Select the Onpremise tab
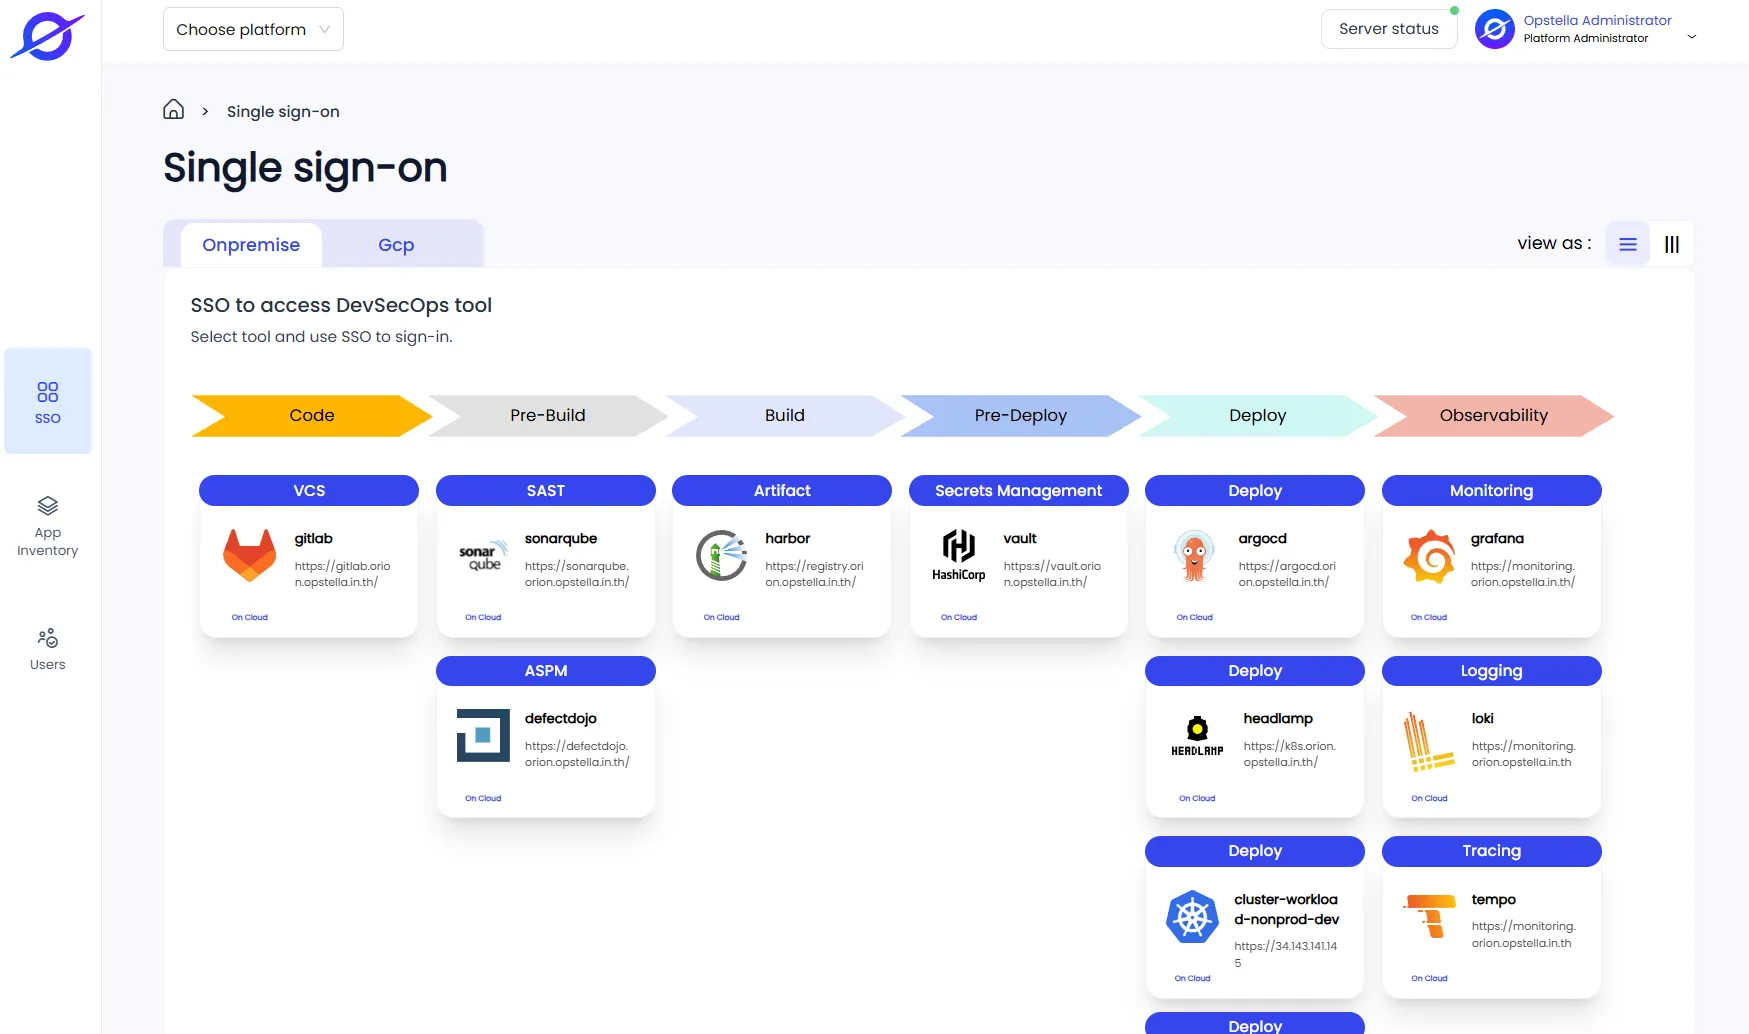1749x1034 pixels. click(x=251, y=245)
